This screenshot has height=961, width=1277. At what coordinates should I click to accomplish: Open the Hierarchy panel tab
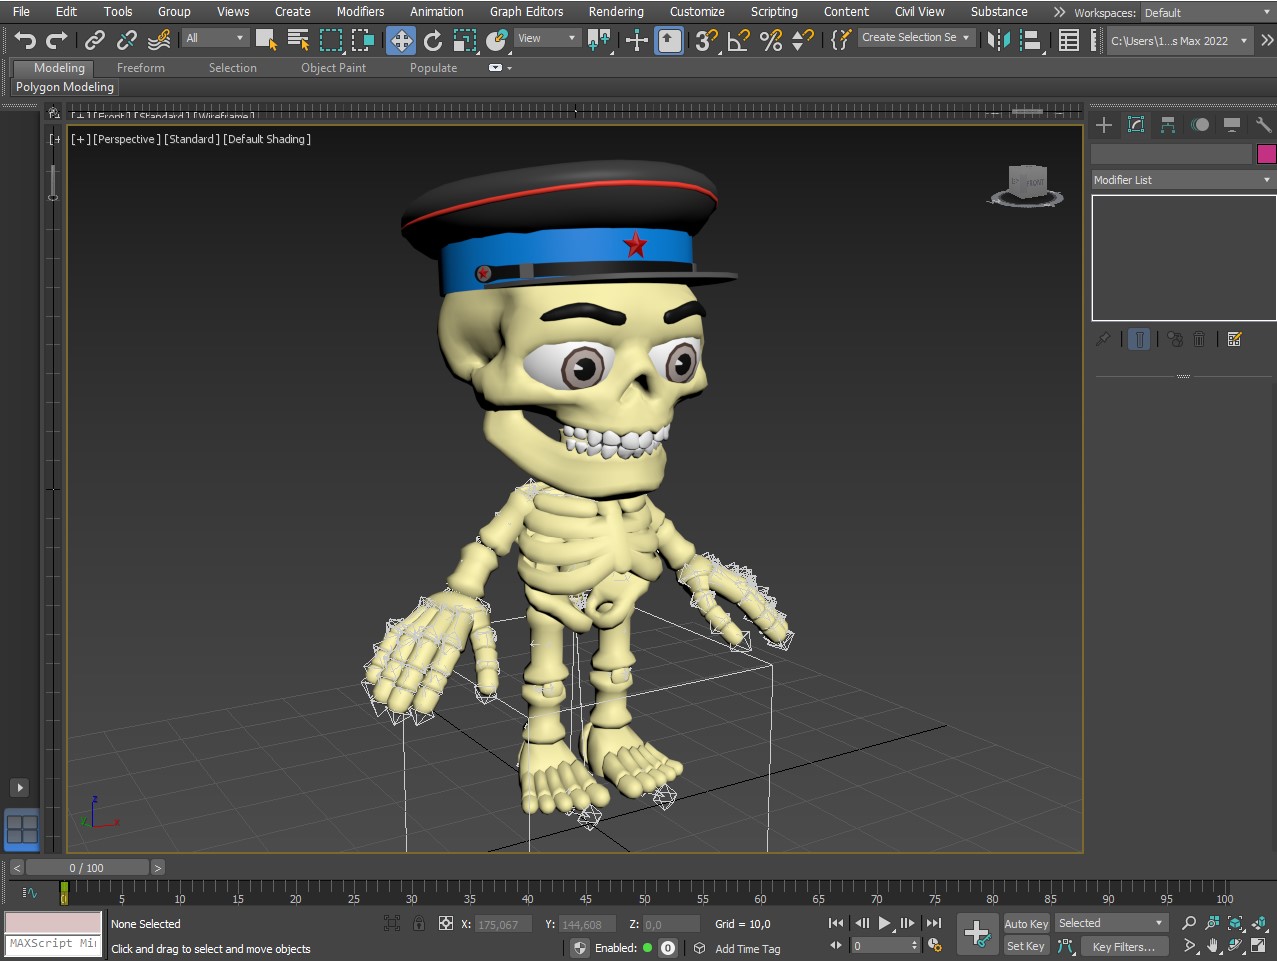(1168, 125)
